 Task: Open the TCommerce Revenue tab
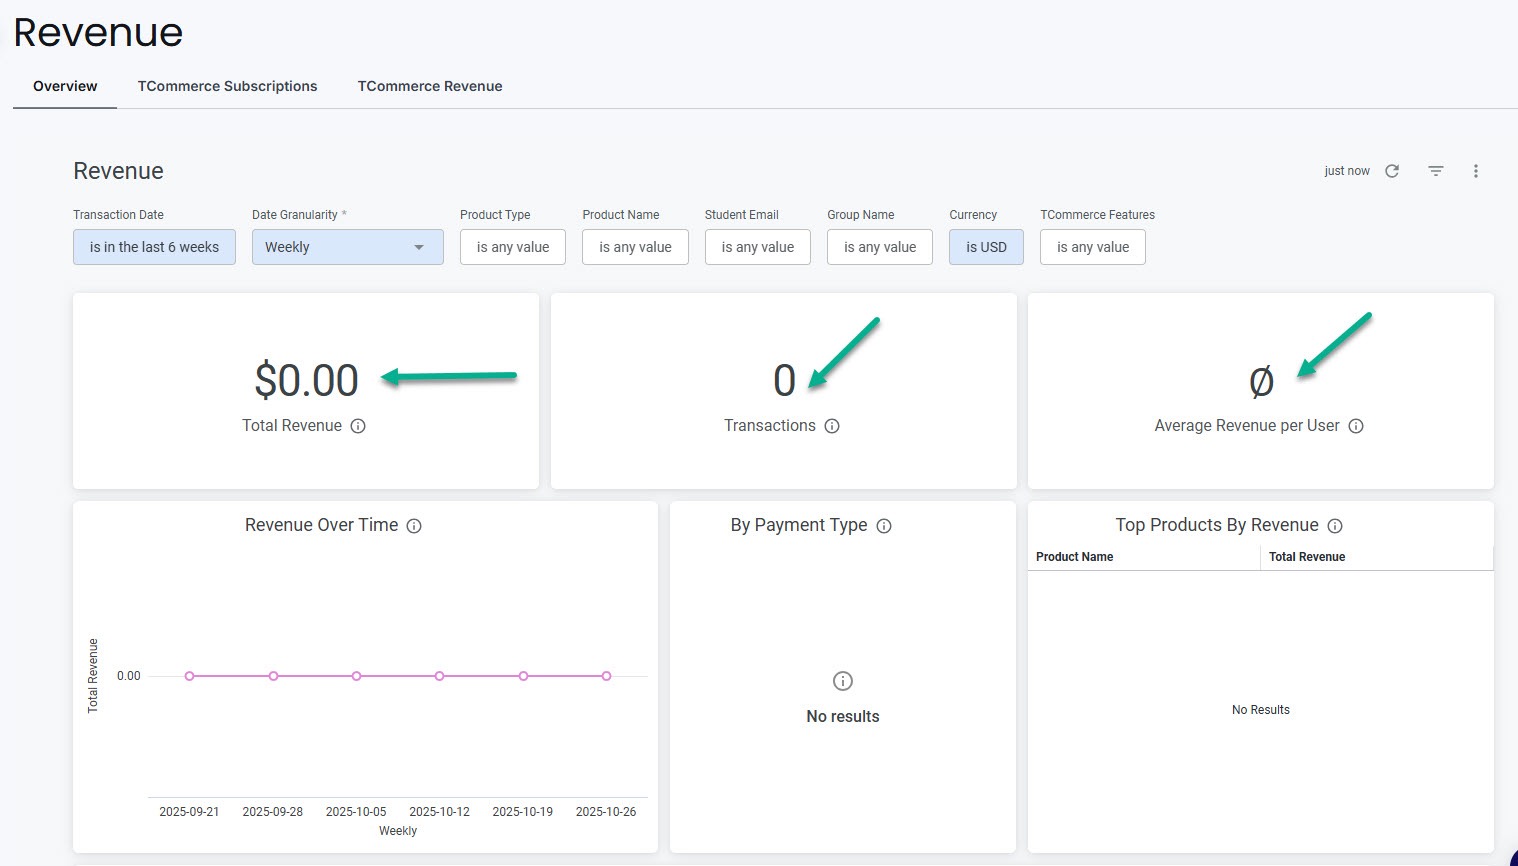pos(430,86)
